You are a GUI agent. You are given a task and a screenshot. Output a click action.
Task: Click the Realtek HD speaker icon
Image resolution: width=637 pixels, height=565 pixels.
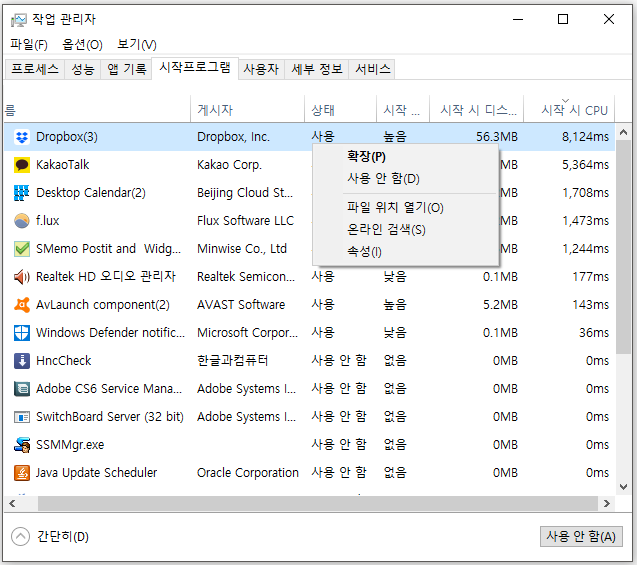click(x=22, y=277)
